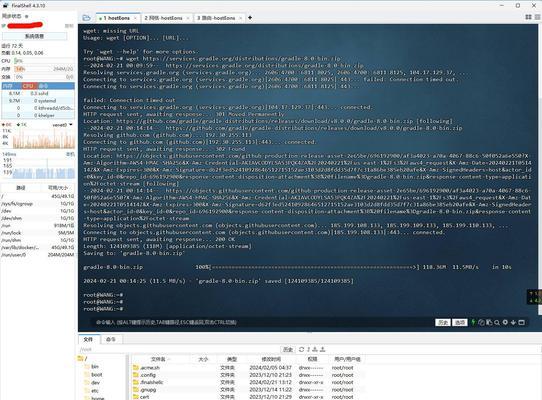Click the terminal download arrow icon

click(x=513, y=323)
